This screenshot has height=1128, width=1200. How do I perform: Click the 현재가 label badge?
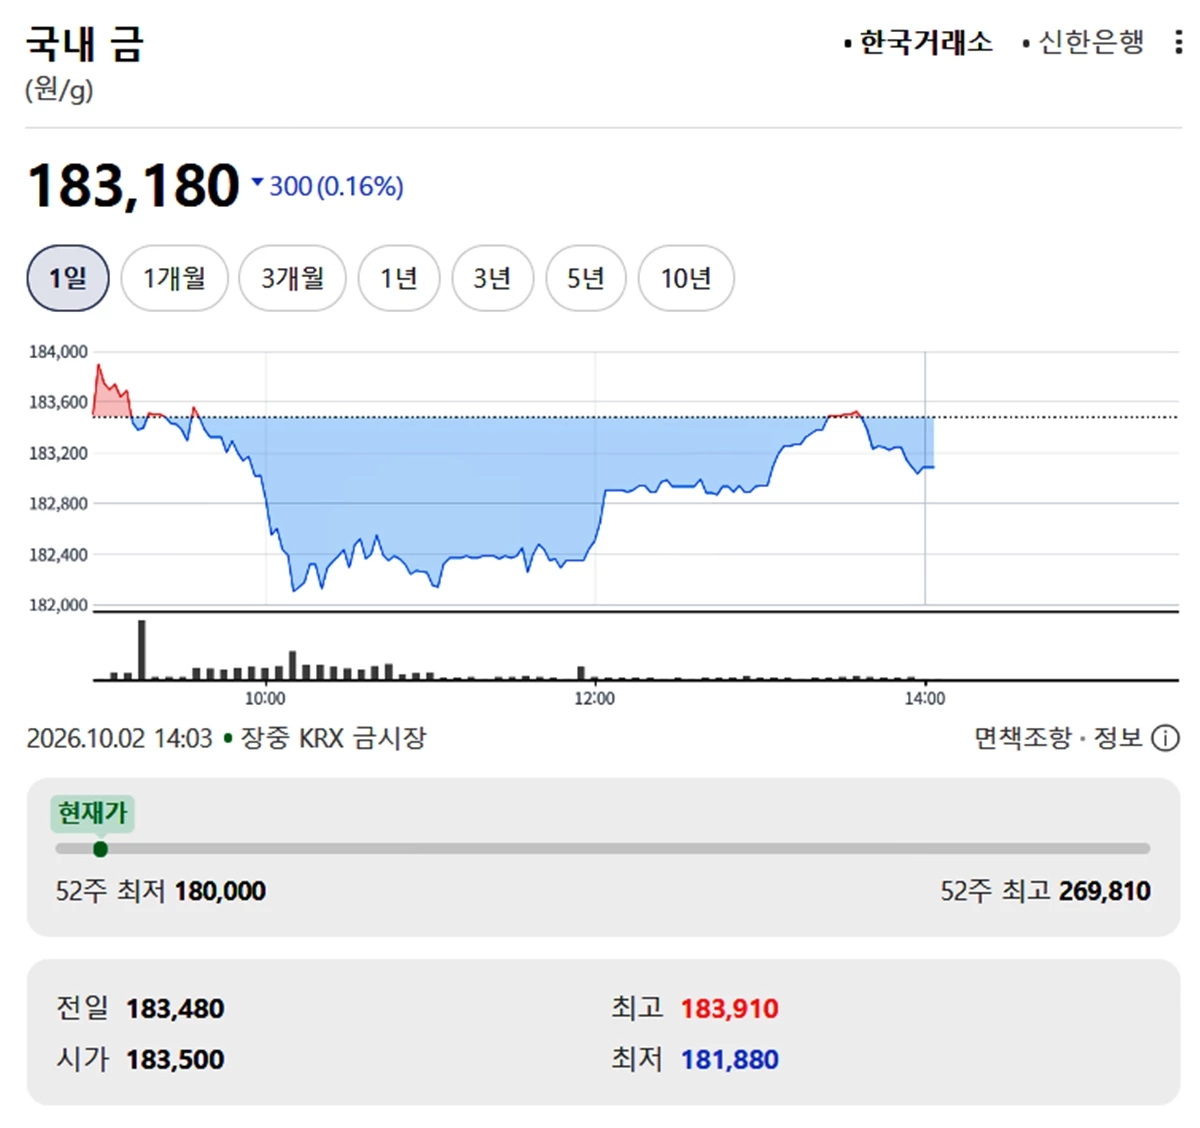(x=92, y=813)
